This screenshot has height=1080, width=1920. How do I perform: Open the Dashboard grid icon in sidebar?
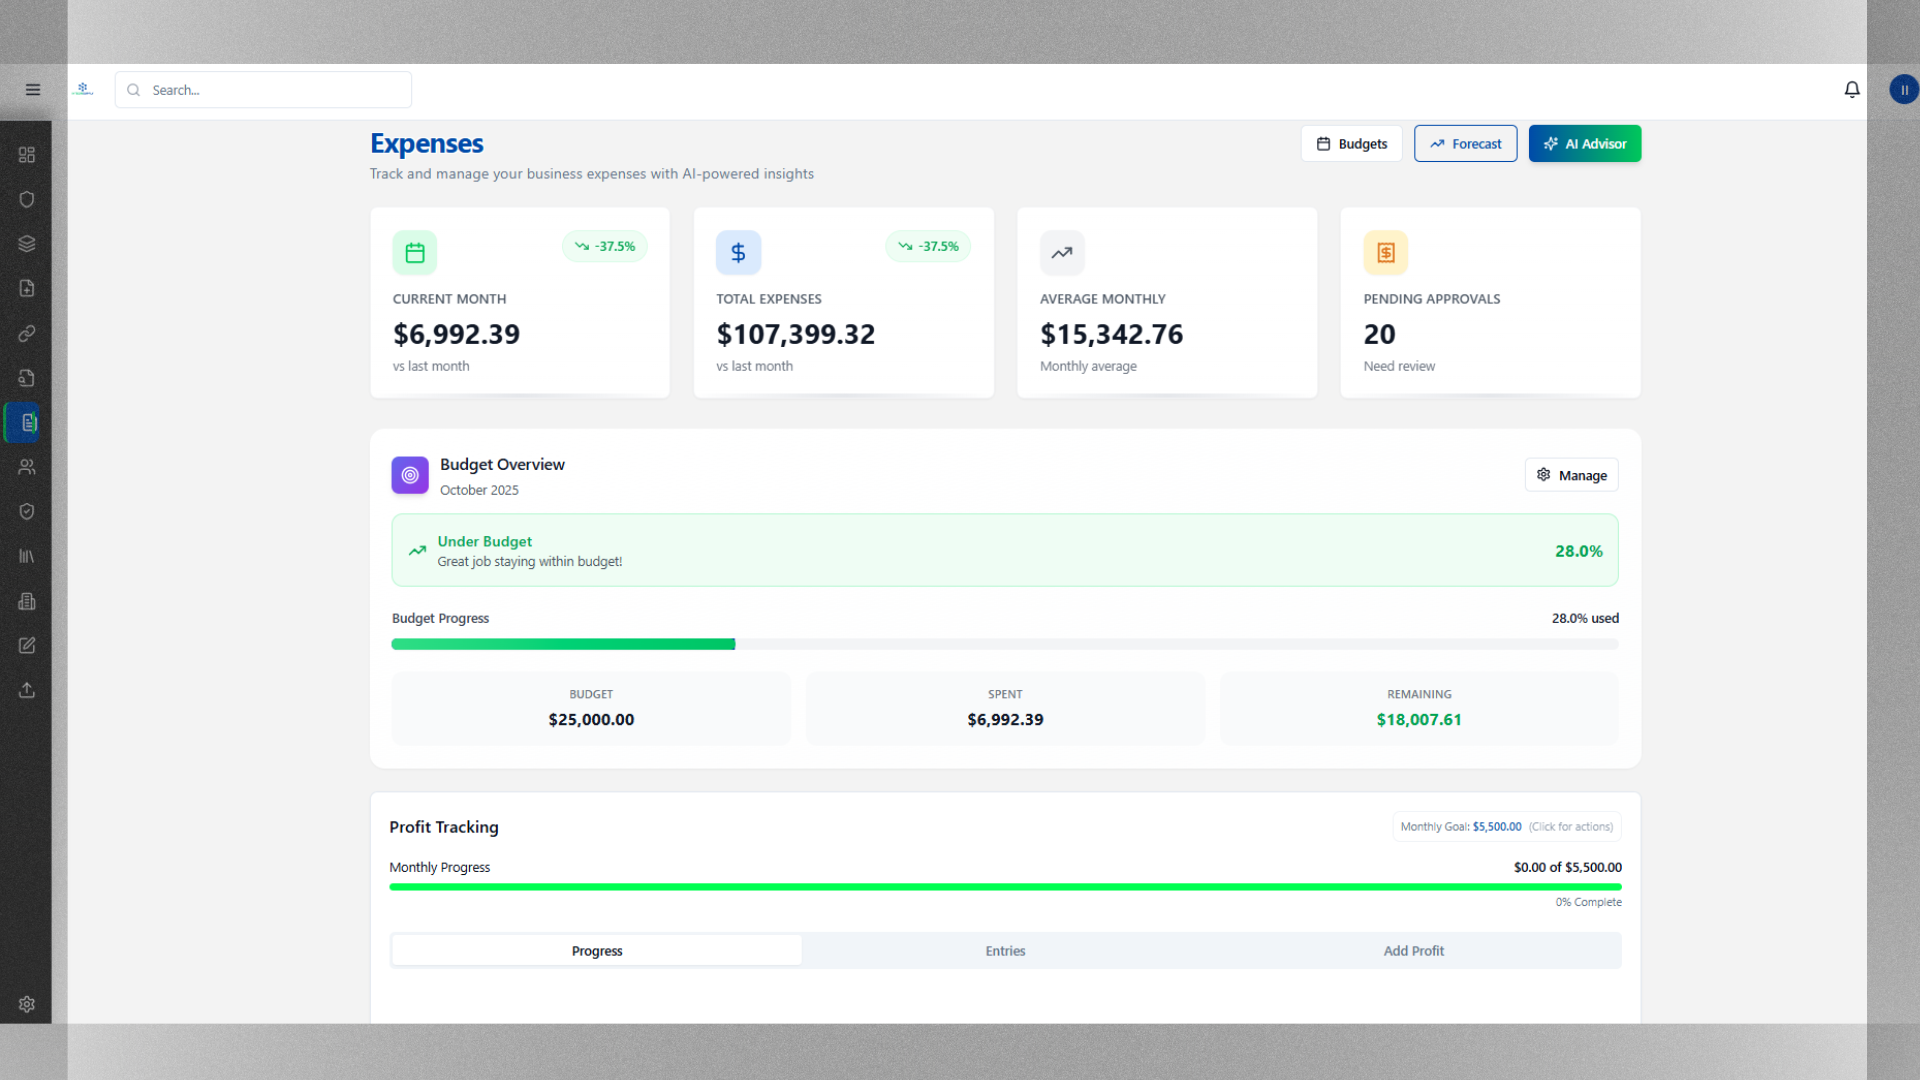[x=27, y=155]
